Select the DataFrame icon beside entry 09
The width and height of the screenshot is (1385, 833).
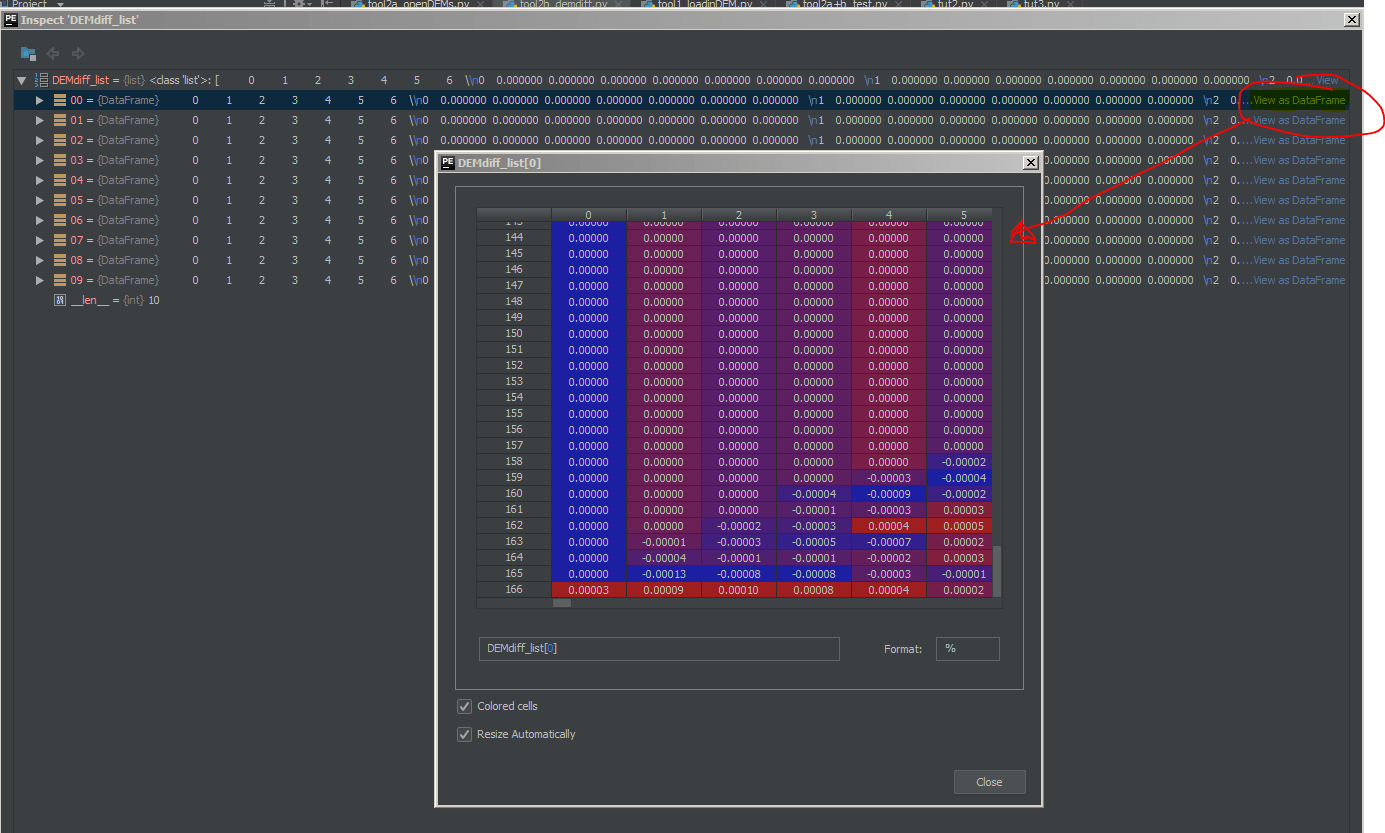tap(58, 280)
